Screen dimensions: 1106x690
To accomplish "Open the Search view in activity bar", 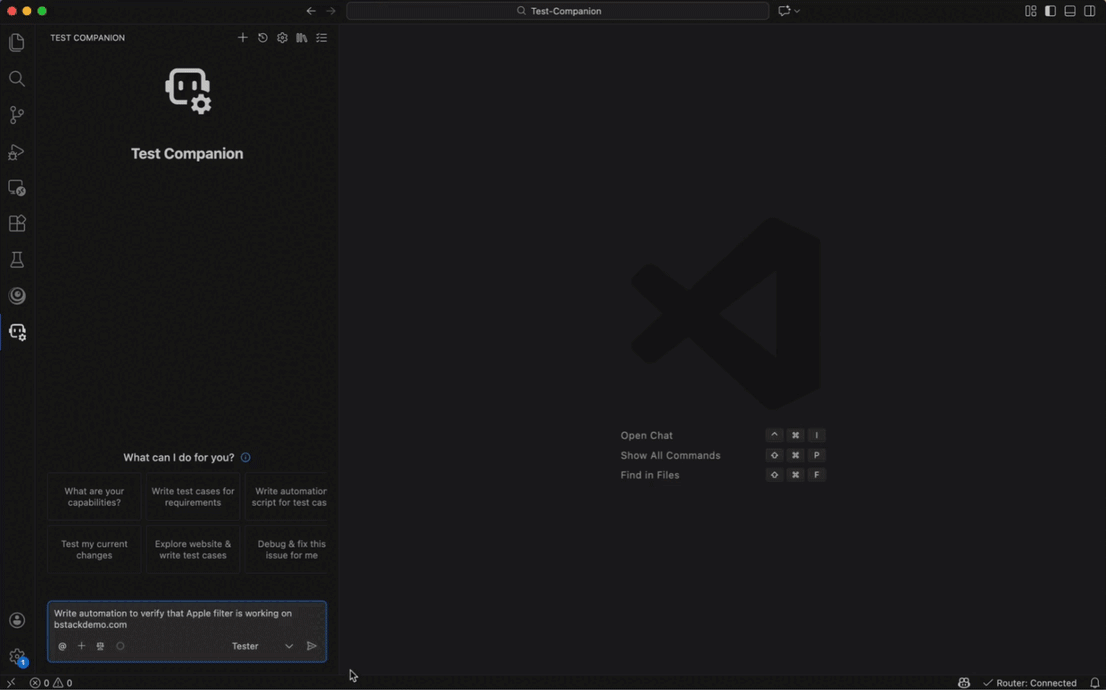I will click(x=17, y=79).
